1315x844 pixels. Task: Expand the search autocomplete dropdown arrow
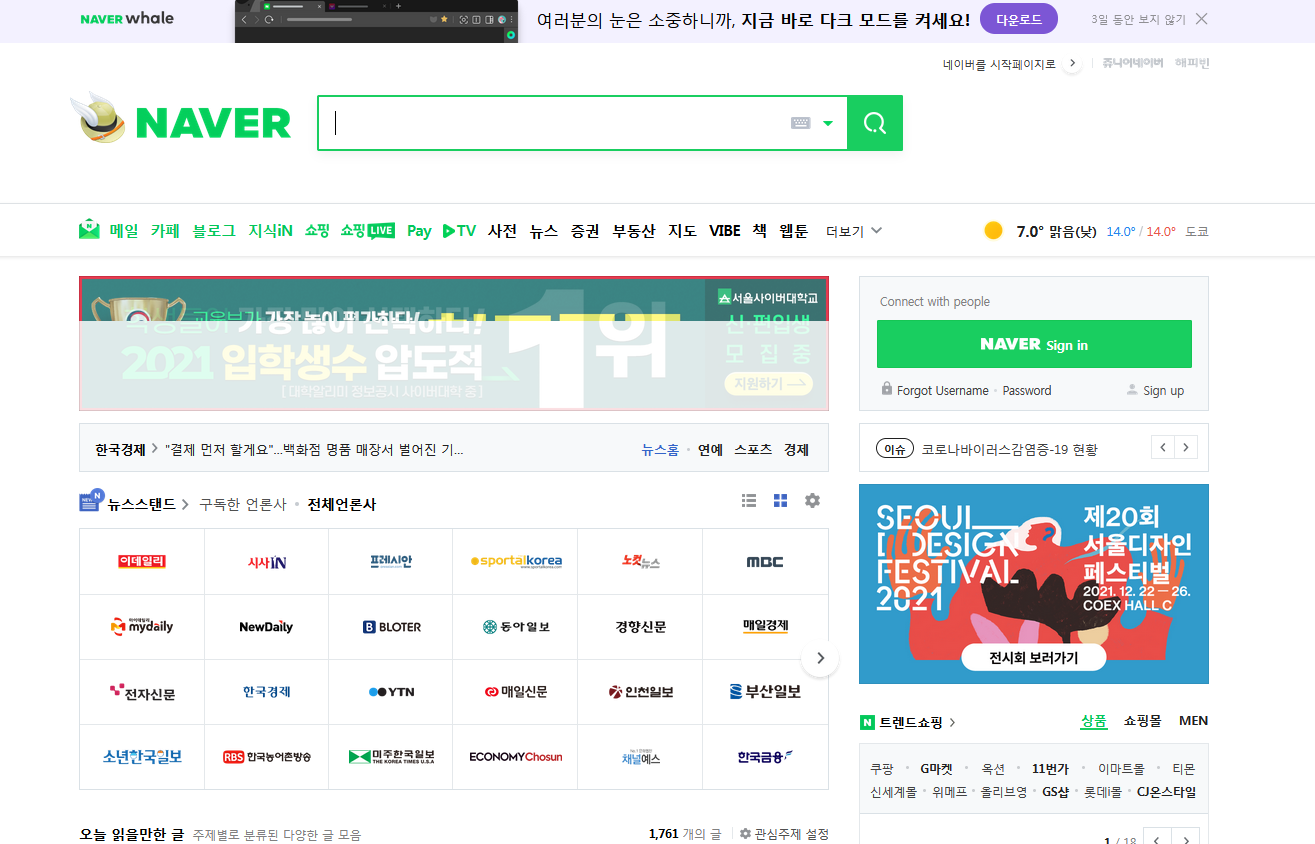828,124
